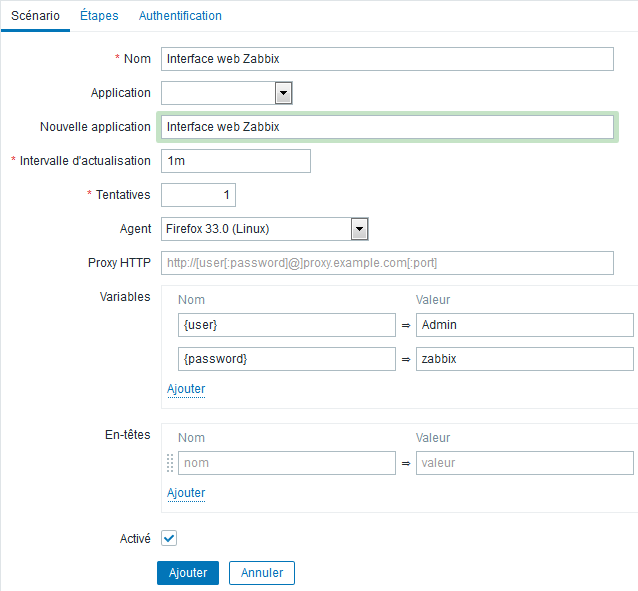638x591 pixels.
Task: Click the drag handle beside En-têtes row
Action: point(170,463)
